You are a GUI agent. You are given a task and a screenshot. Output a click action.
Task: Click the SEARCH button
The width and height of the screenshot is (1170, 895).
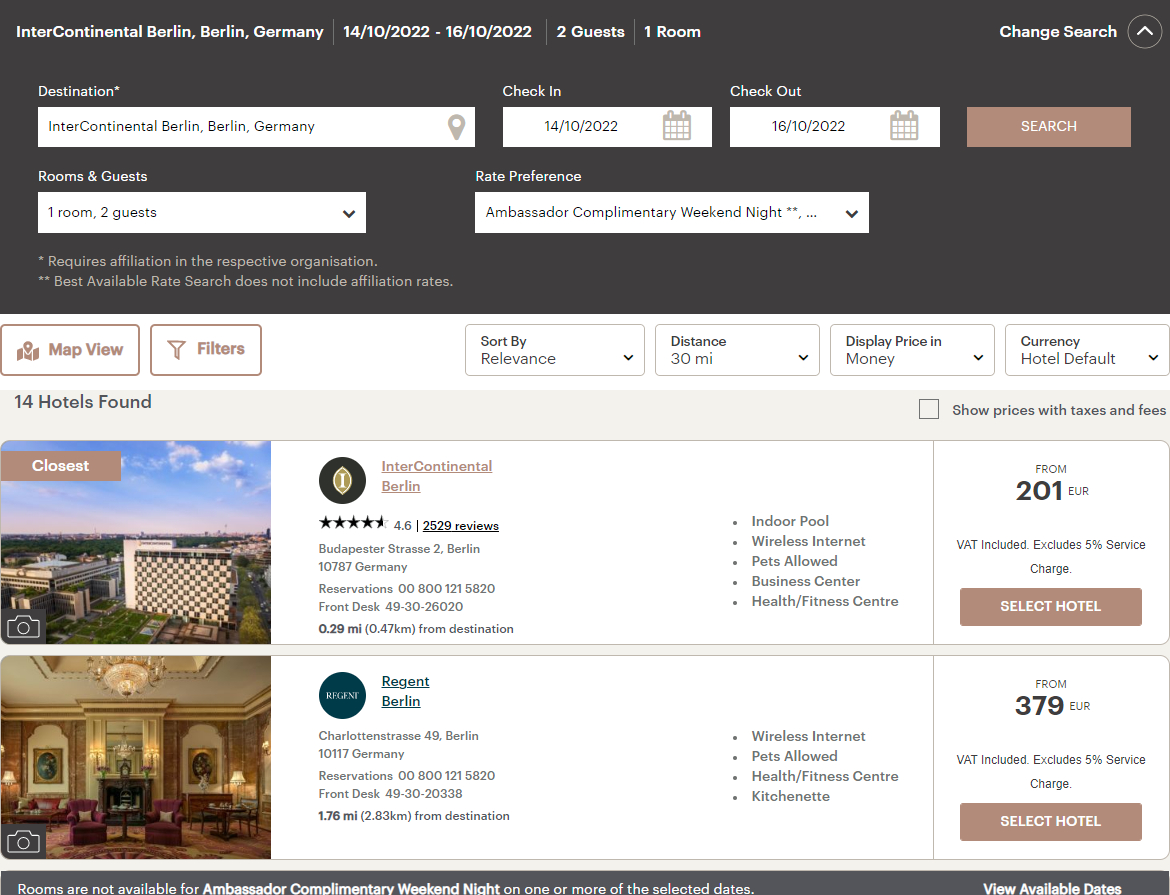(1048, 127)
